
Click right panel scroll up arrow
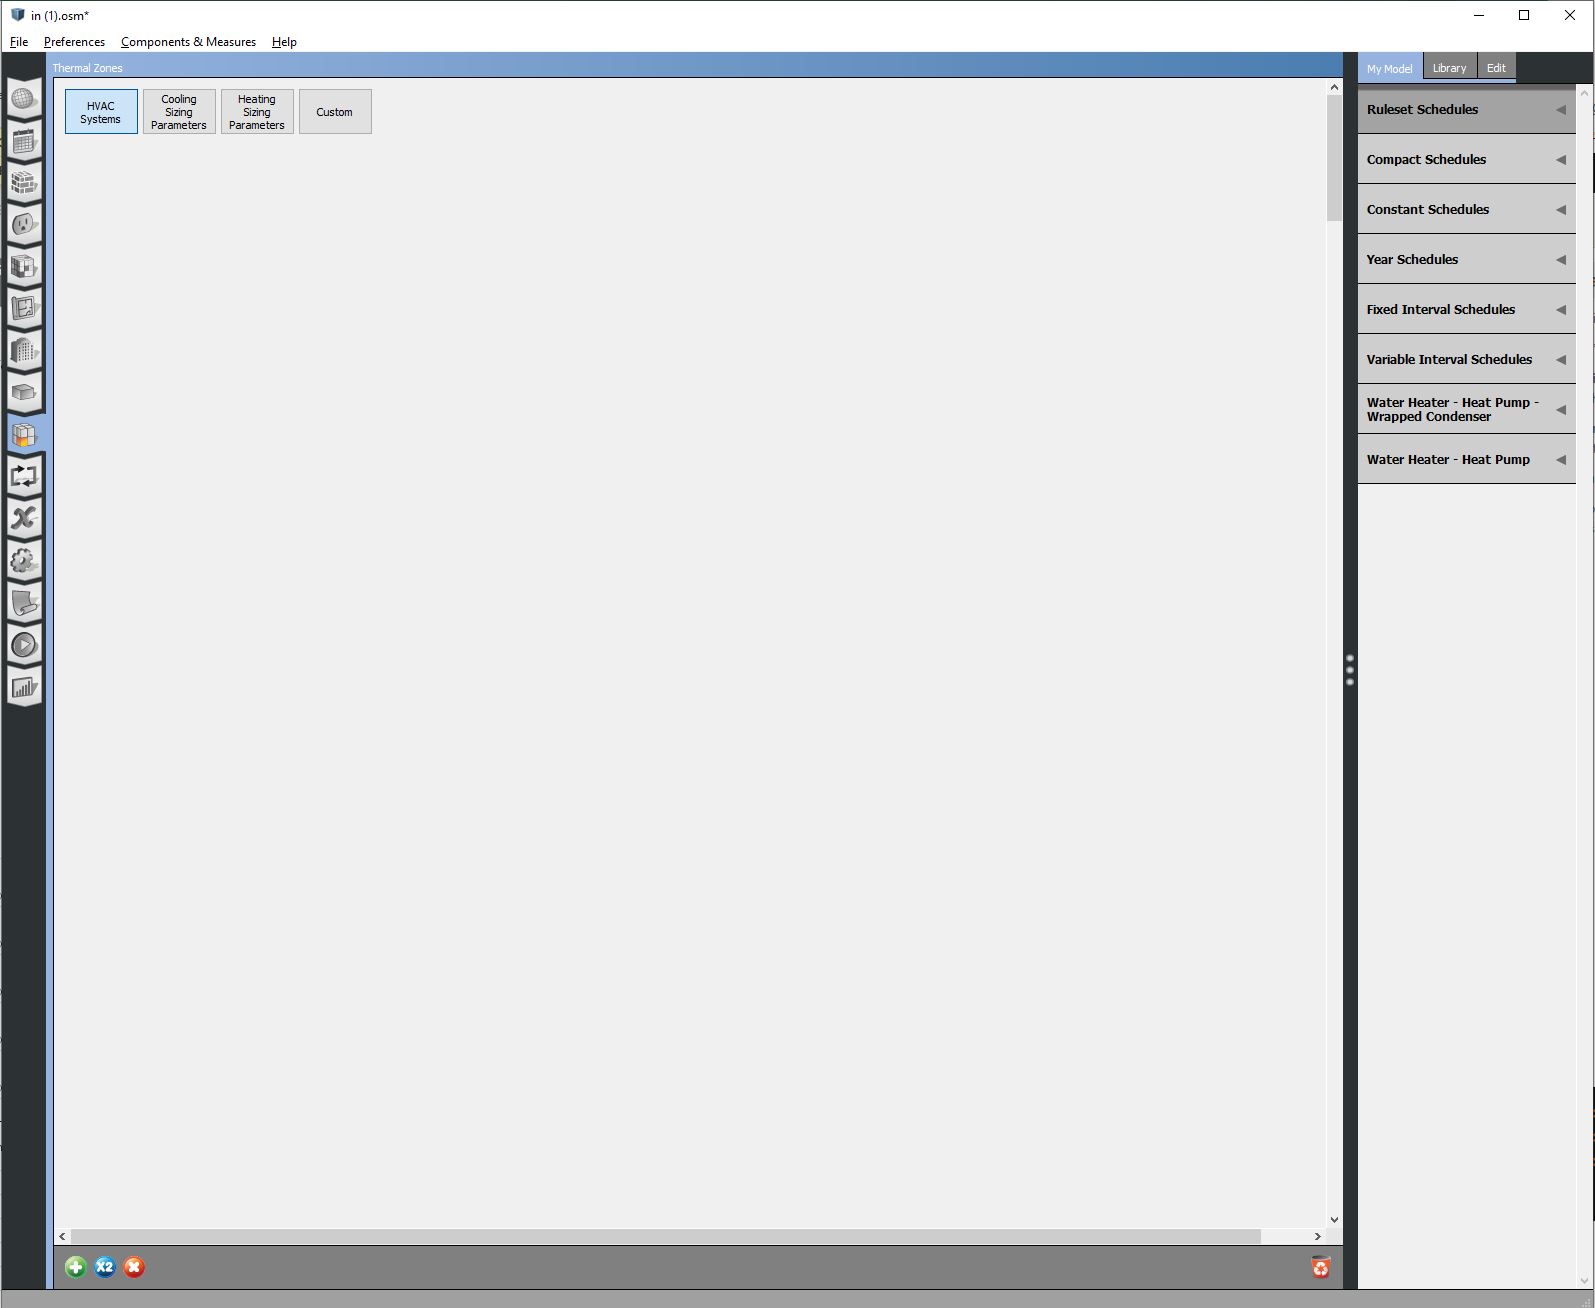(1585, 94)
